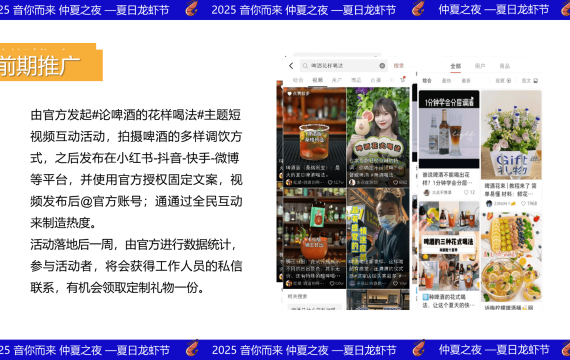Switch to the 用户 tab at the top right
The image size is (570, 360).
(x=480, y=66)
